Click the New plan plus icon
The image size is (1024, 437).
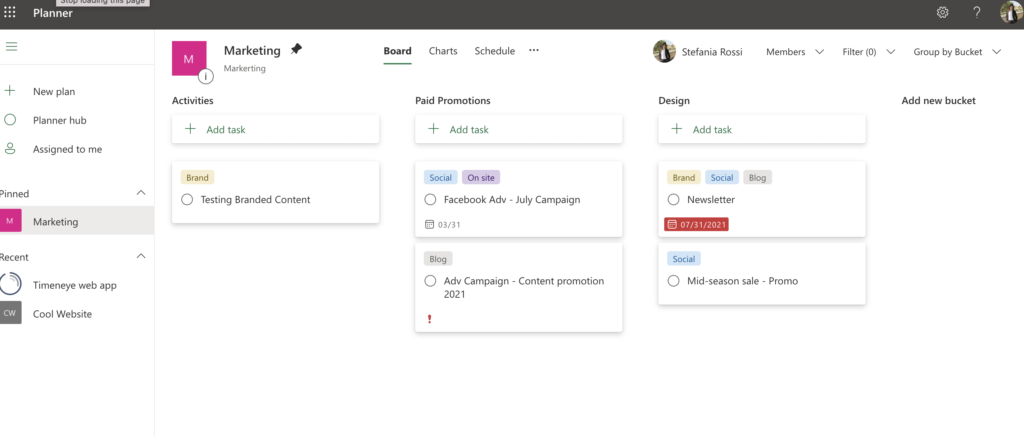[x=10, y=91]
